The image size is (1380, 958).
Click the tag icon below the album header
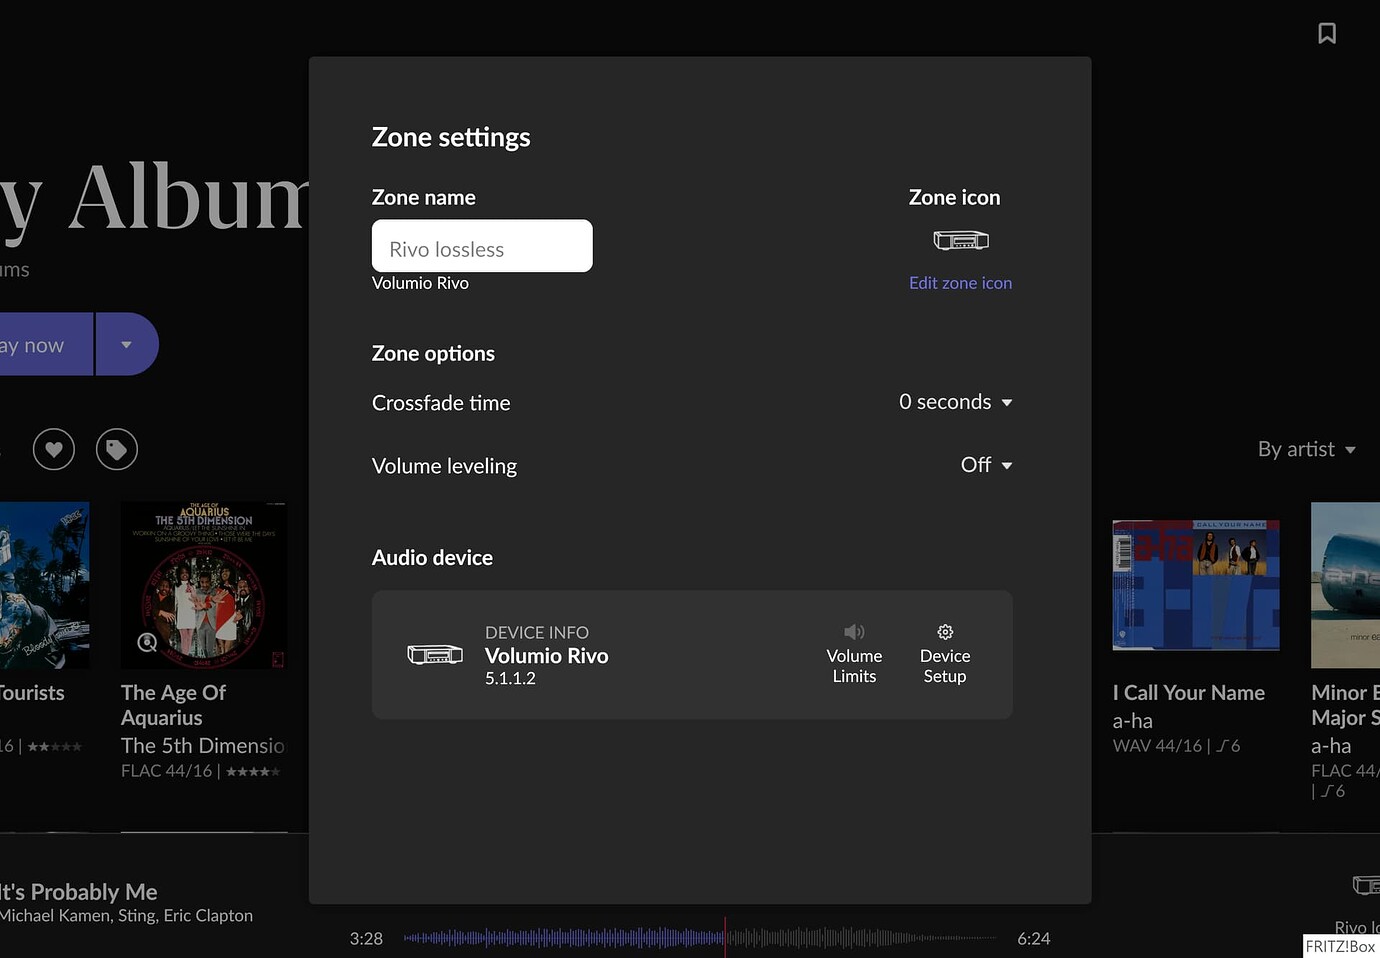(116, 449)
